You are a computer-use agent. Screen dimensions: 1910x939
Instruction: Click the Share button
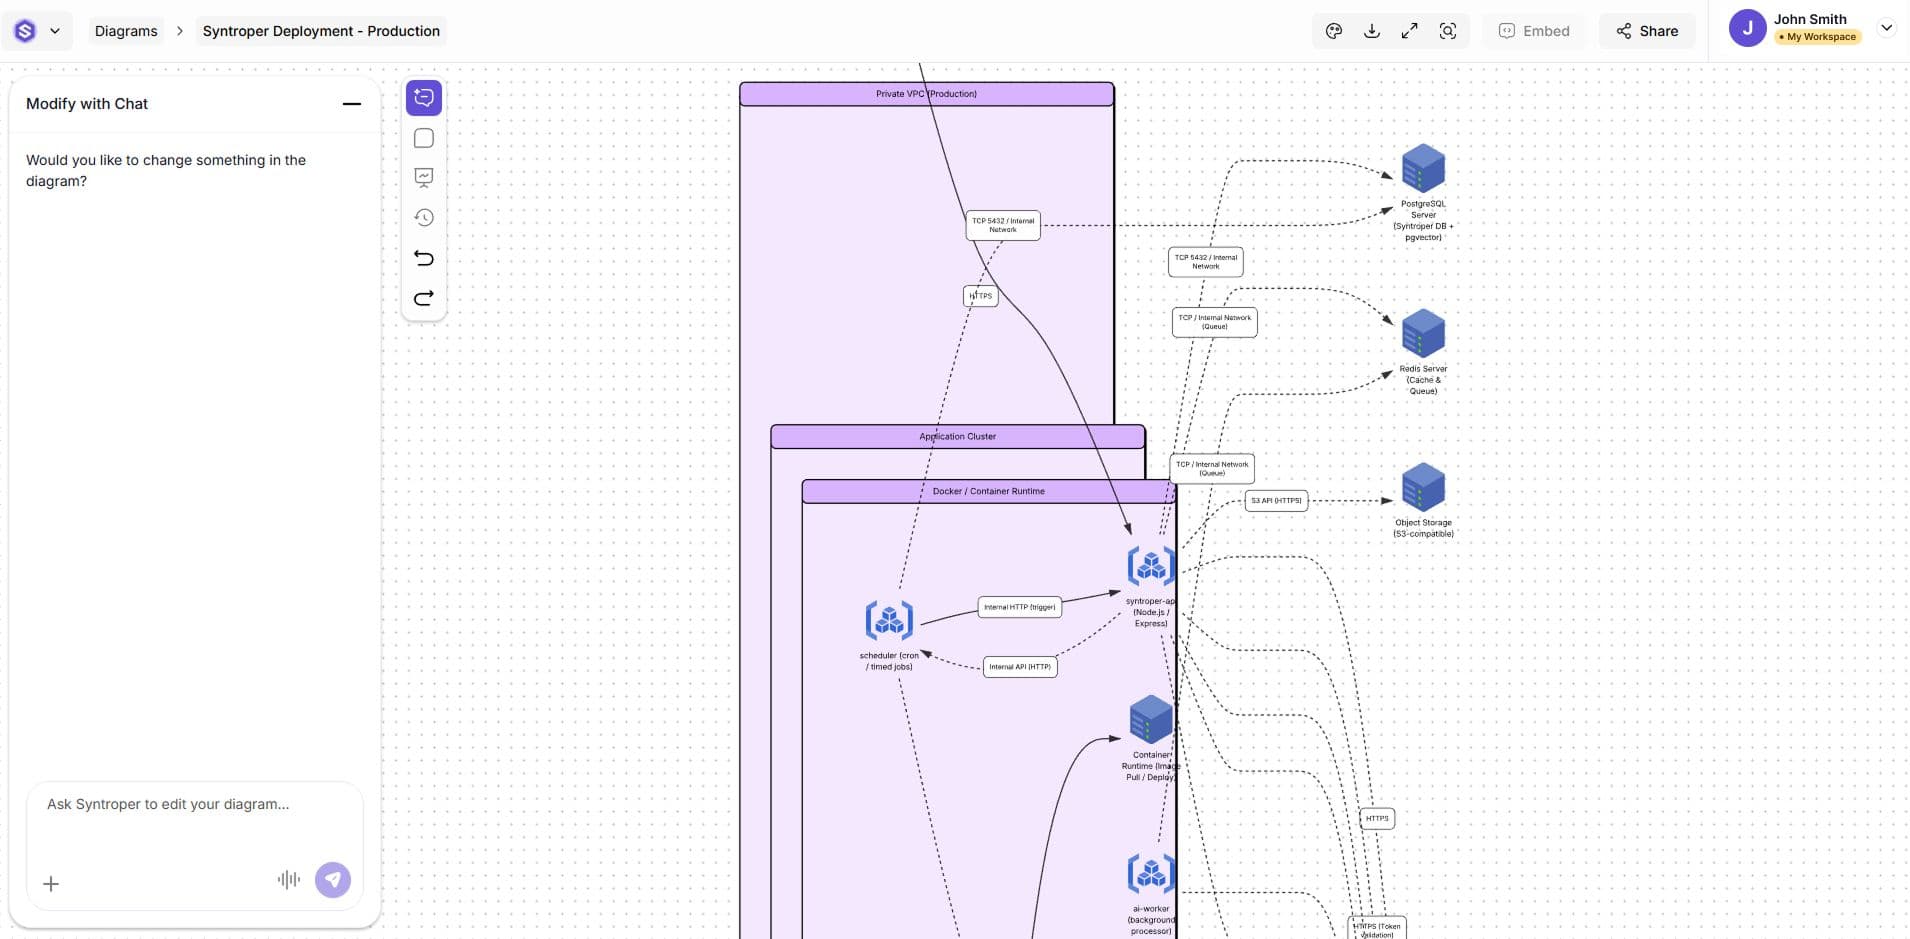[1646, 31]
